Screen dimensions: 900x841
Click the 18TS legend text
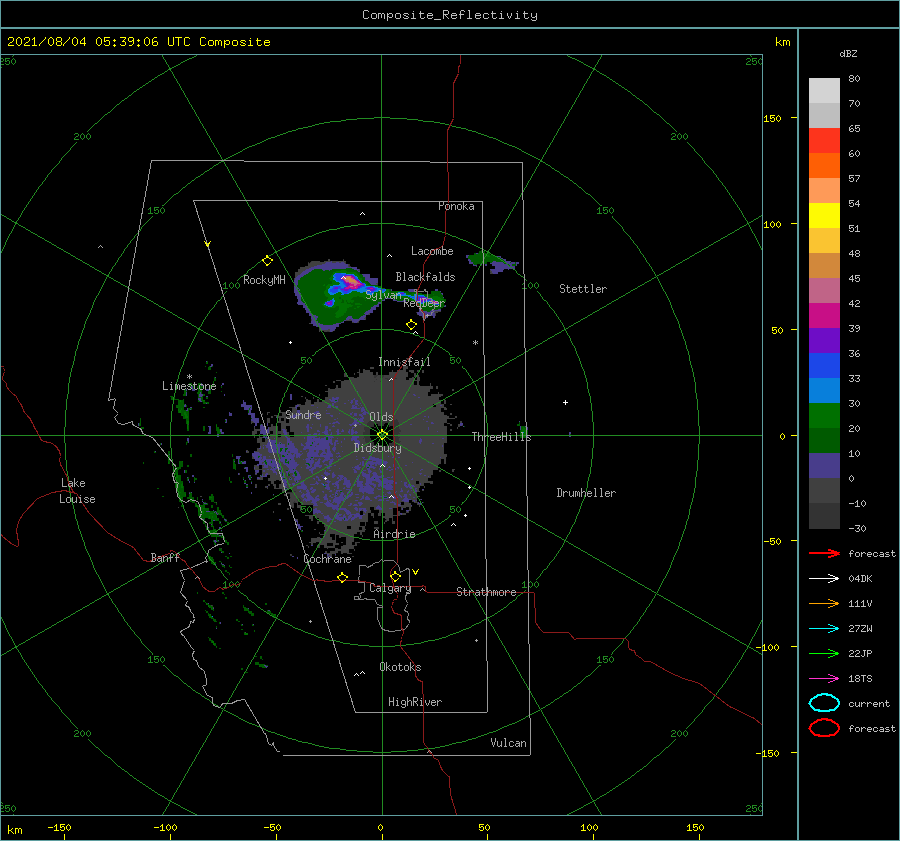[860, 679]
